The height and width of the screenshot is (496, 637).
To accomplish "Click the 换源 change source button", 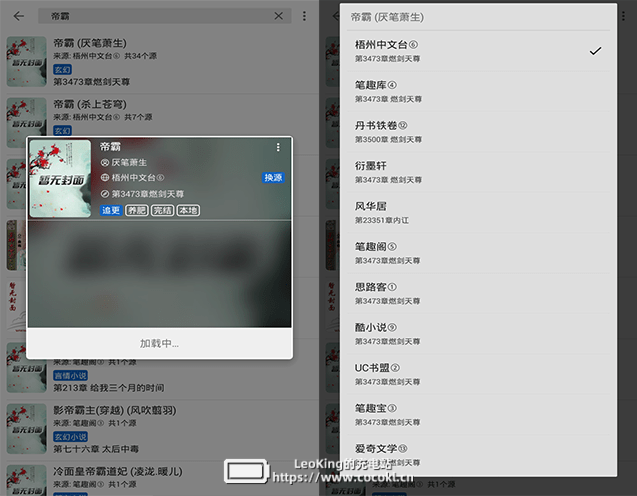I will click(273, 178).
